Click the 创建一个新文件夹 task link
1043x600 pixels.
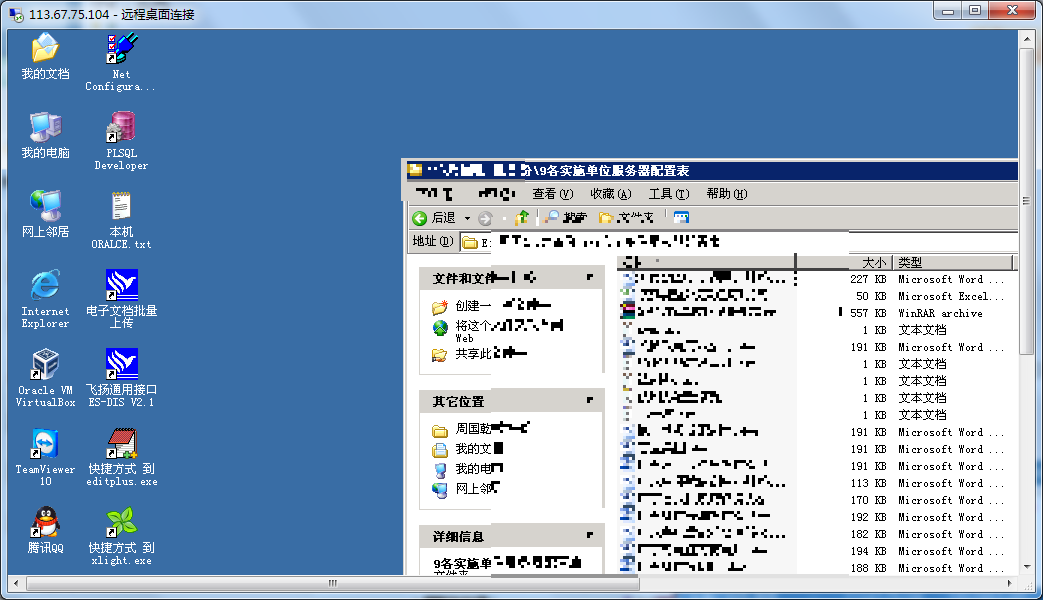[491, 305]
